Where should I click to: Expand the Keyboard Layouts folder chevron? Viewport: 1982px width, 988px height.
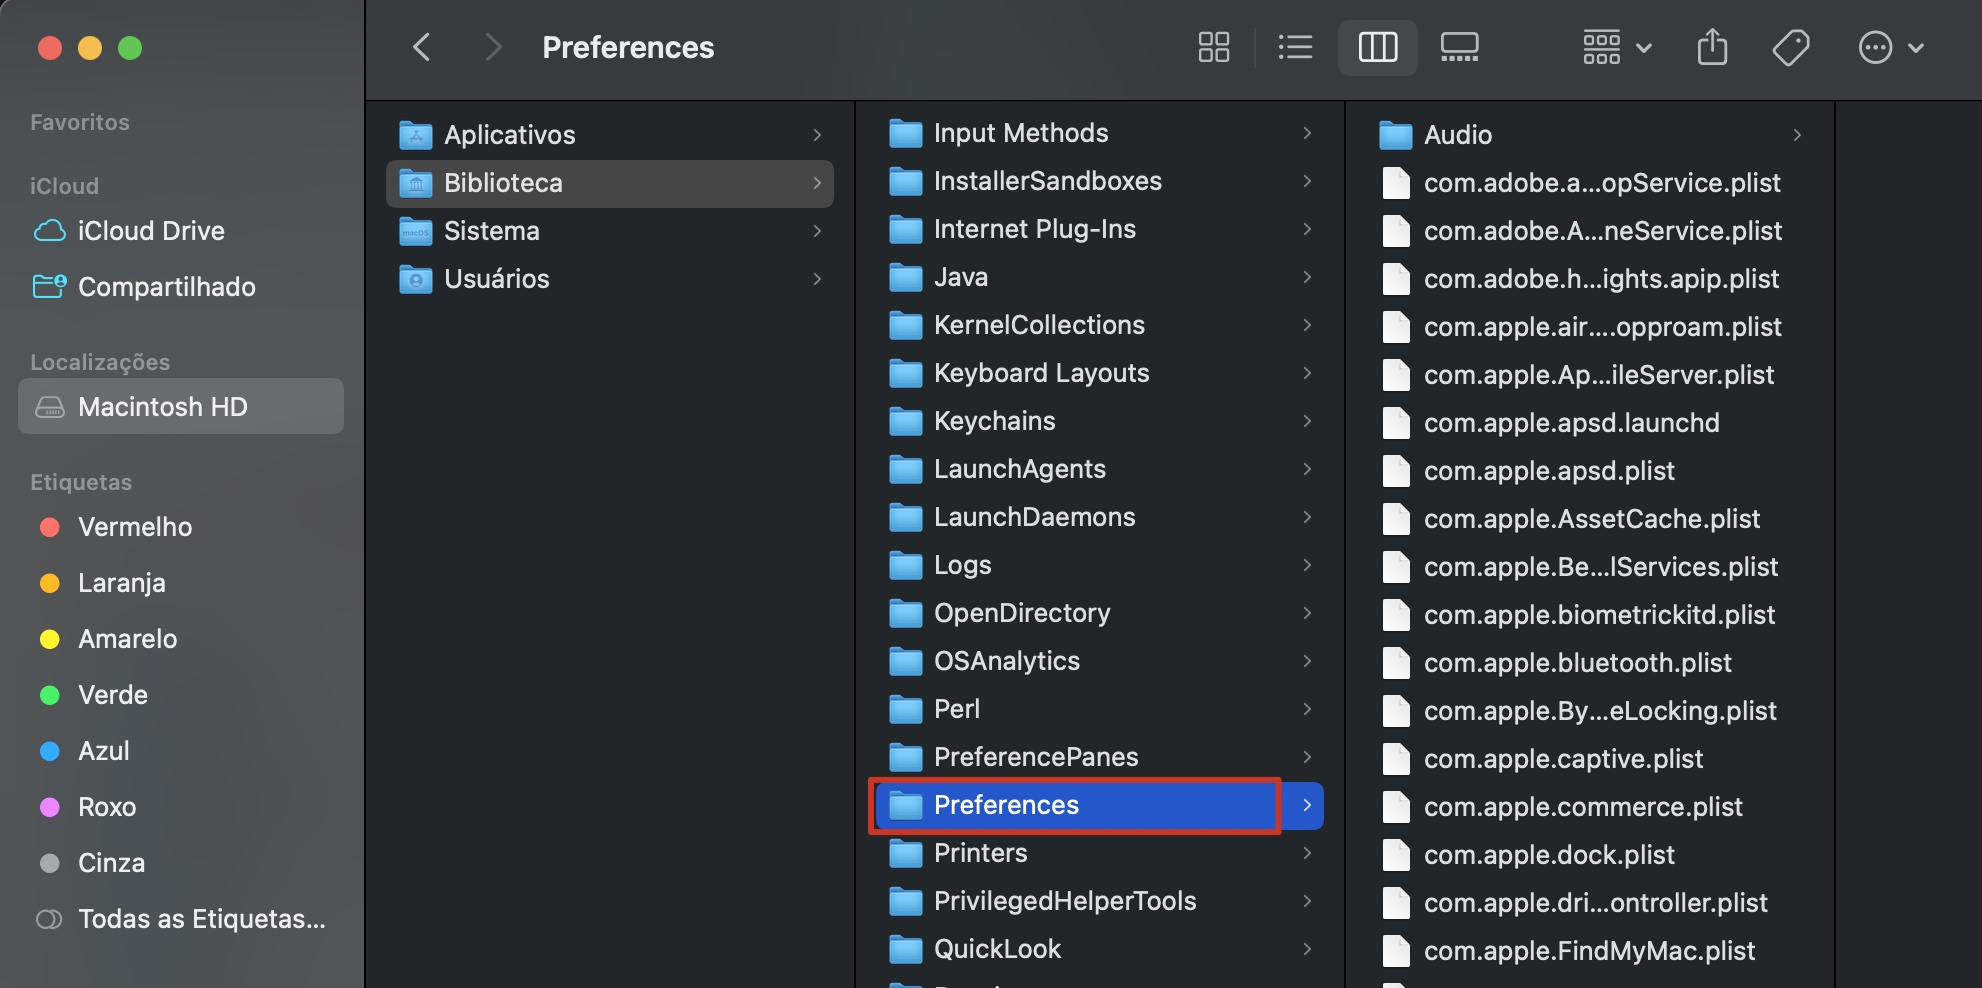(x=1308, y=373)
